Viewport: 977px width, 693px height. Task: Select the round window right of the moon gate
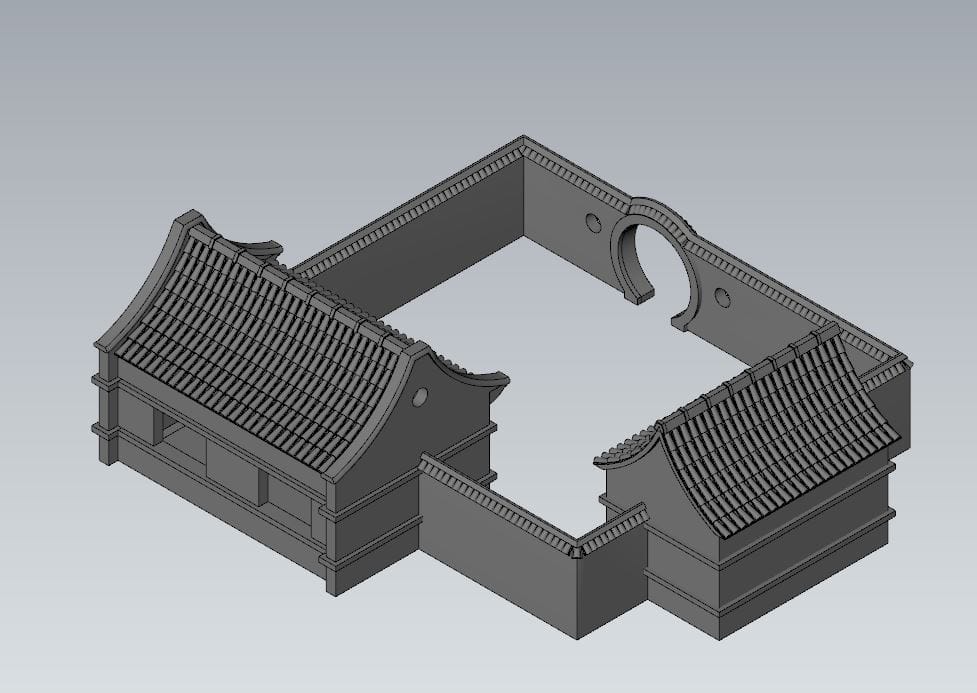tap(723, 296)
